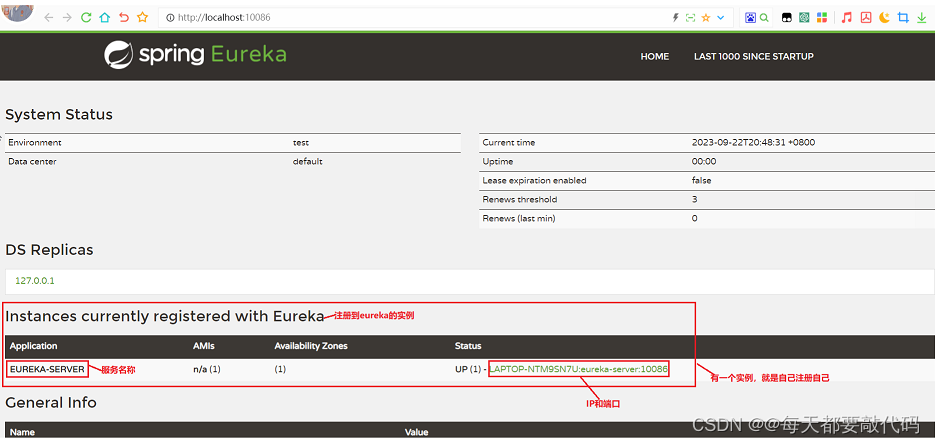Click the Spring Eureka logo
935x444 pixels.
[195, 55]
